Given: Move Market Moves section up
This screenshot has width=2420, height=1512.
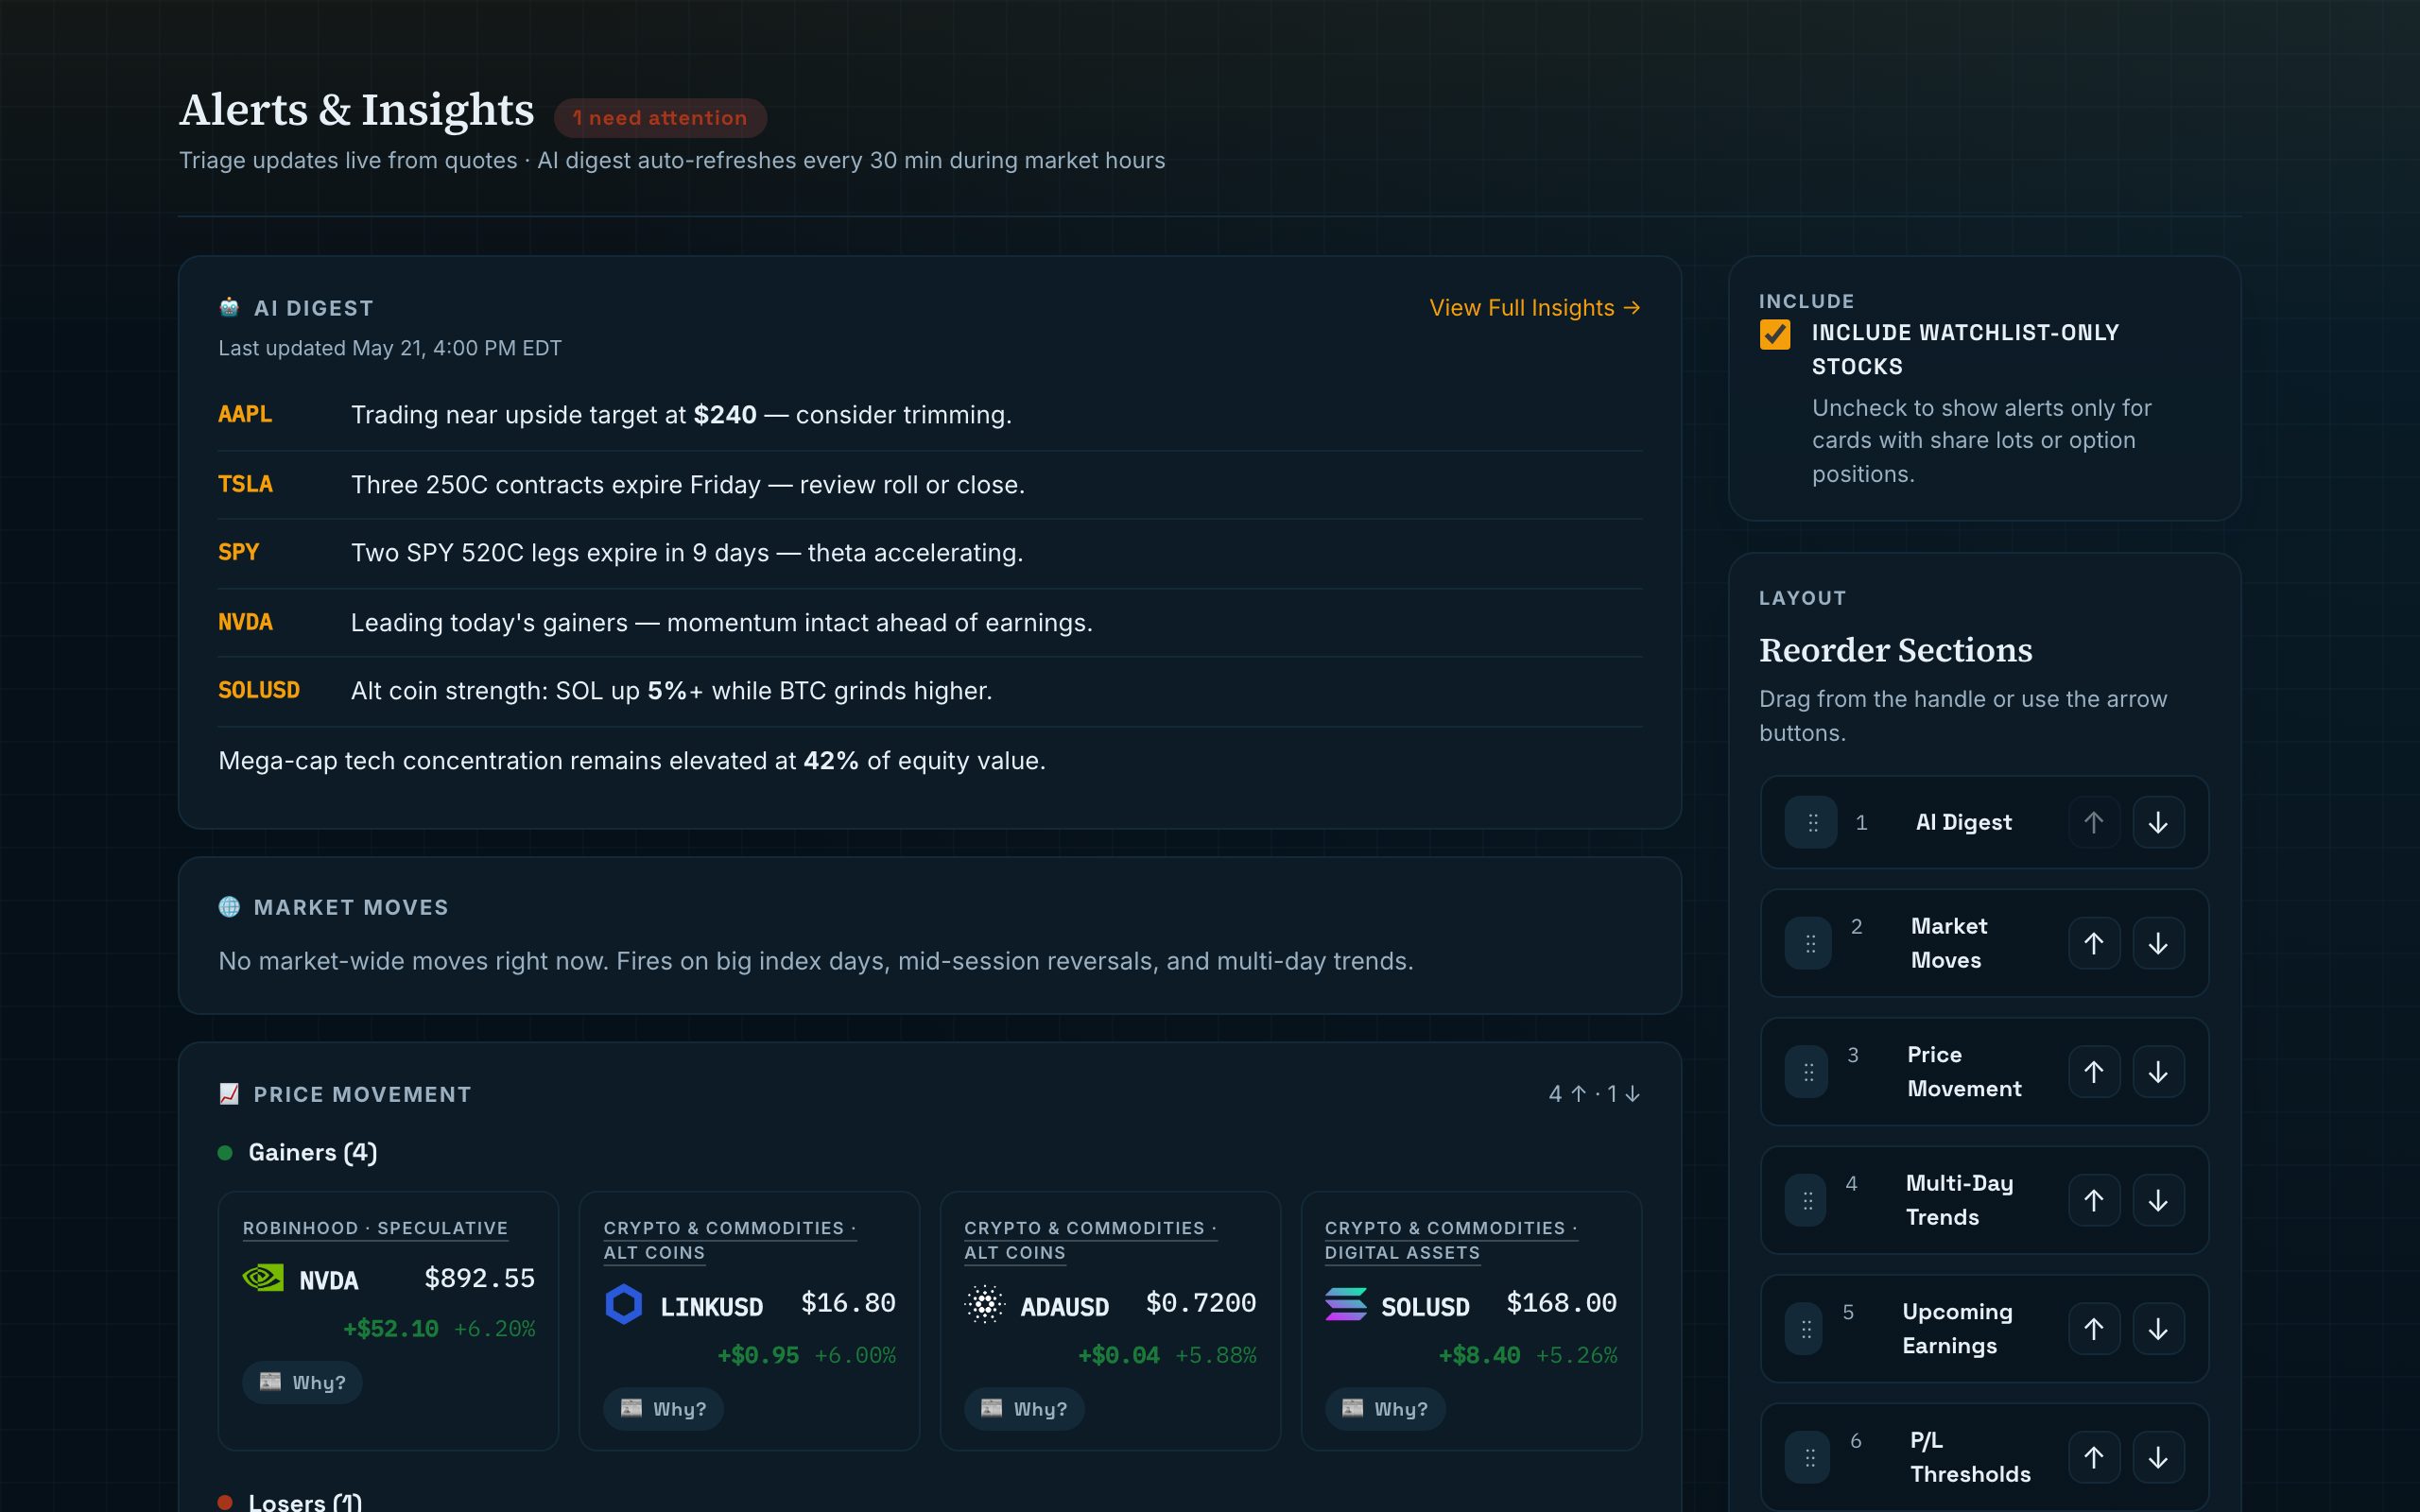Looking at the screenshot, I should point(2093,943).
